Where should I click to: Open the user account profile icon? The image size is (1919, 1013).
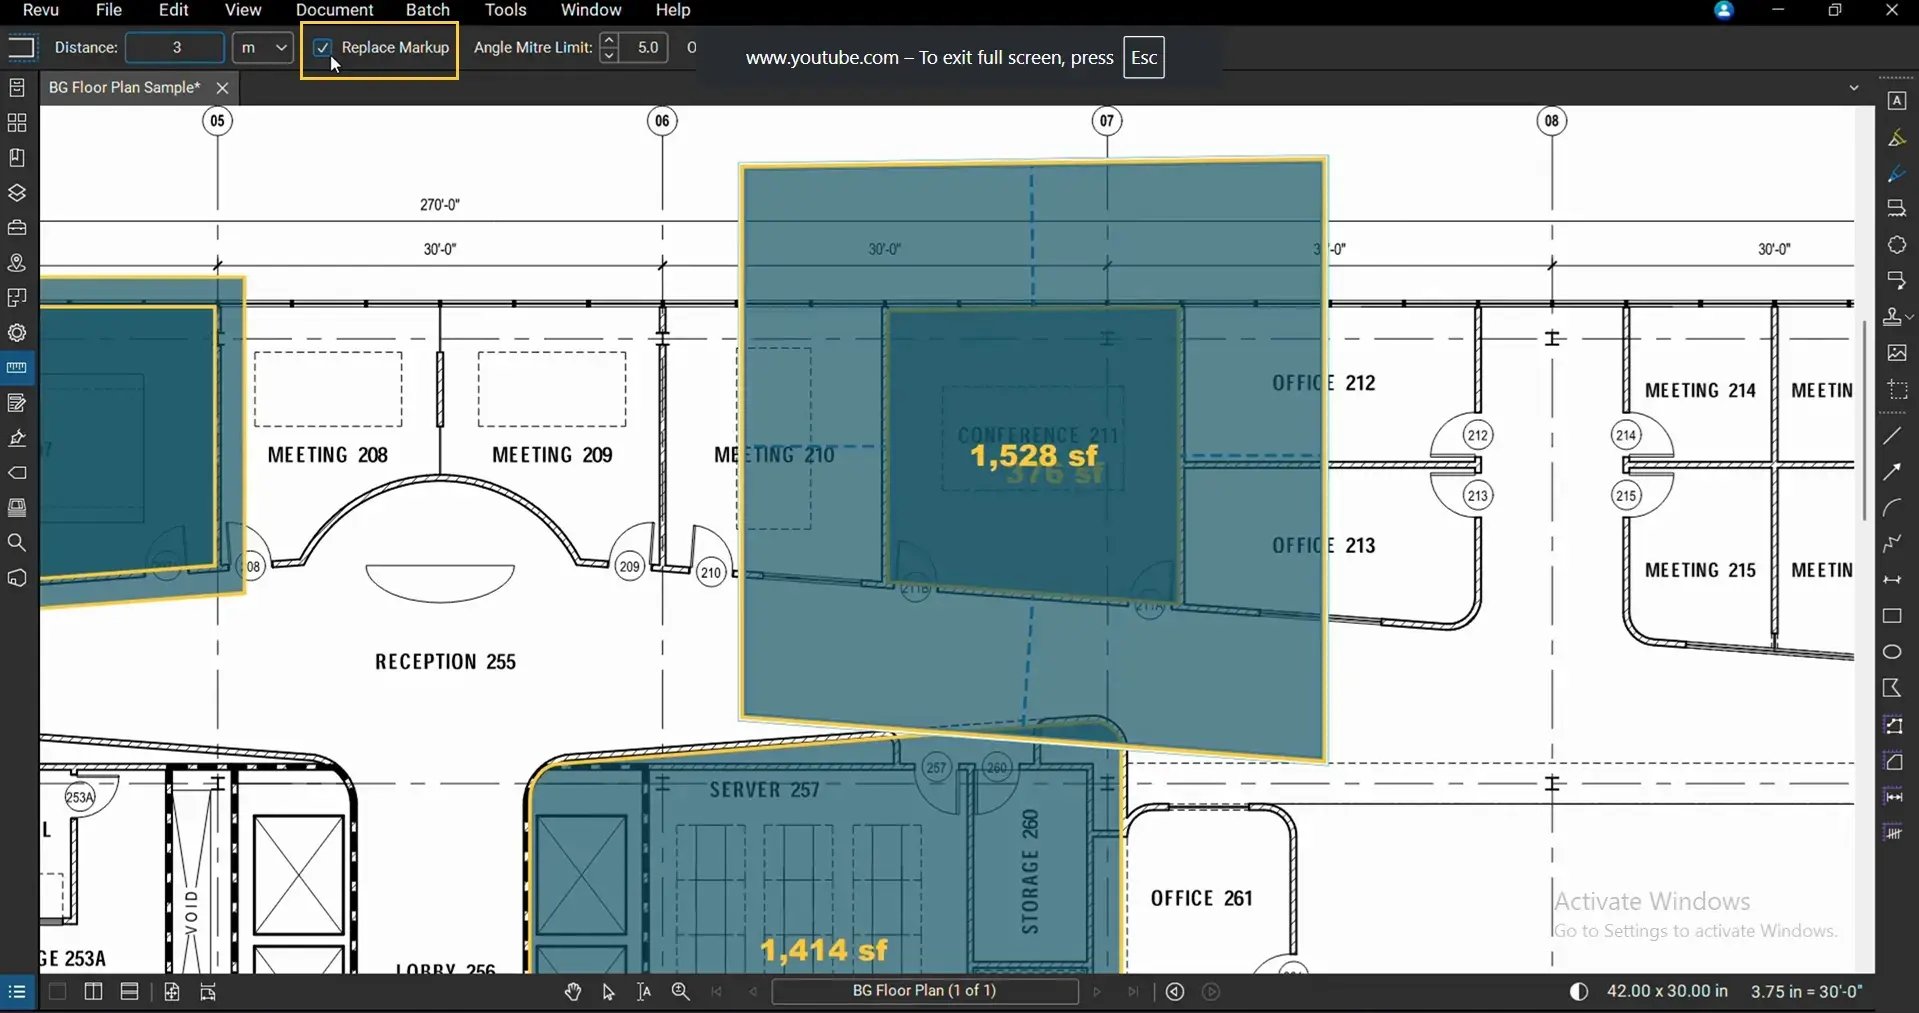(1723, 10)
